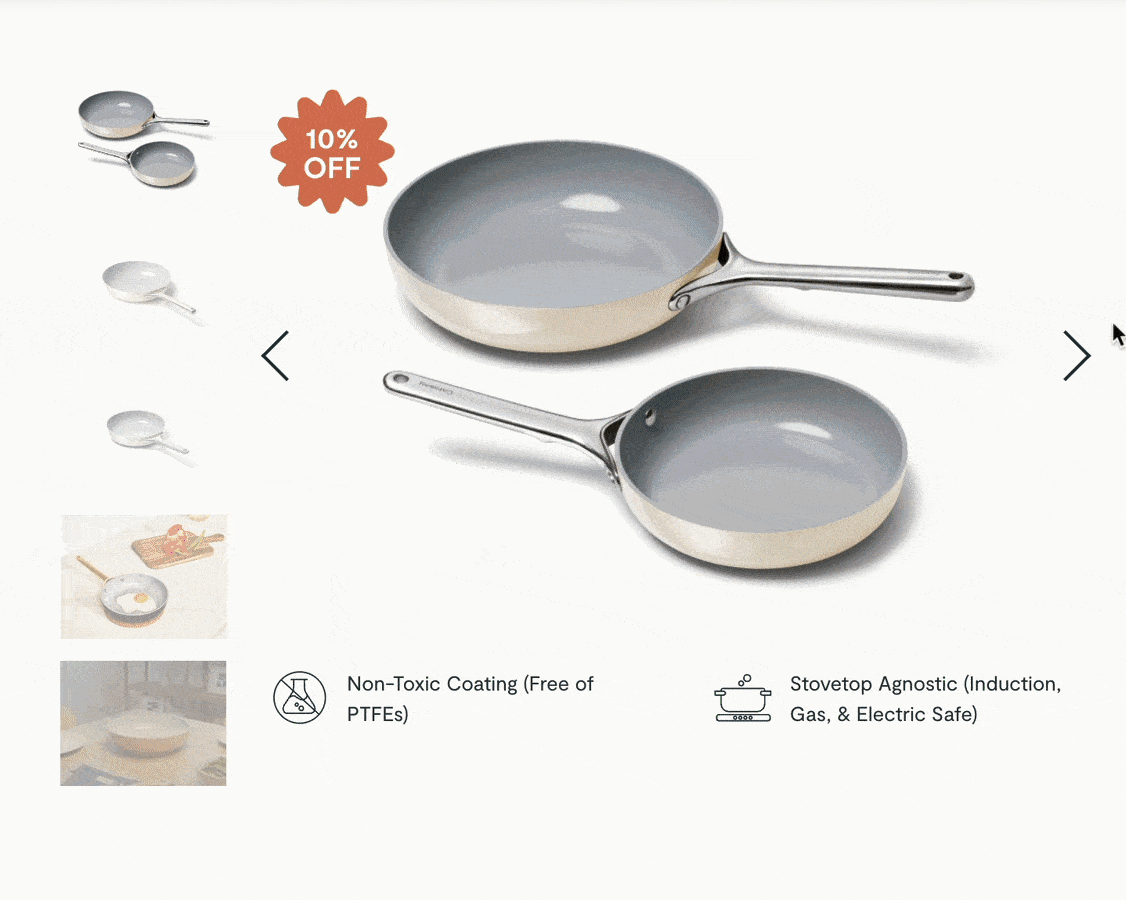The image size is (1126, 900).
Task: Click the pot-on-stove stovetop icon
Action: click(x=743, y=698)
